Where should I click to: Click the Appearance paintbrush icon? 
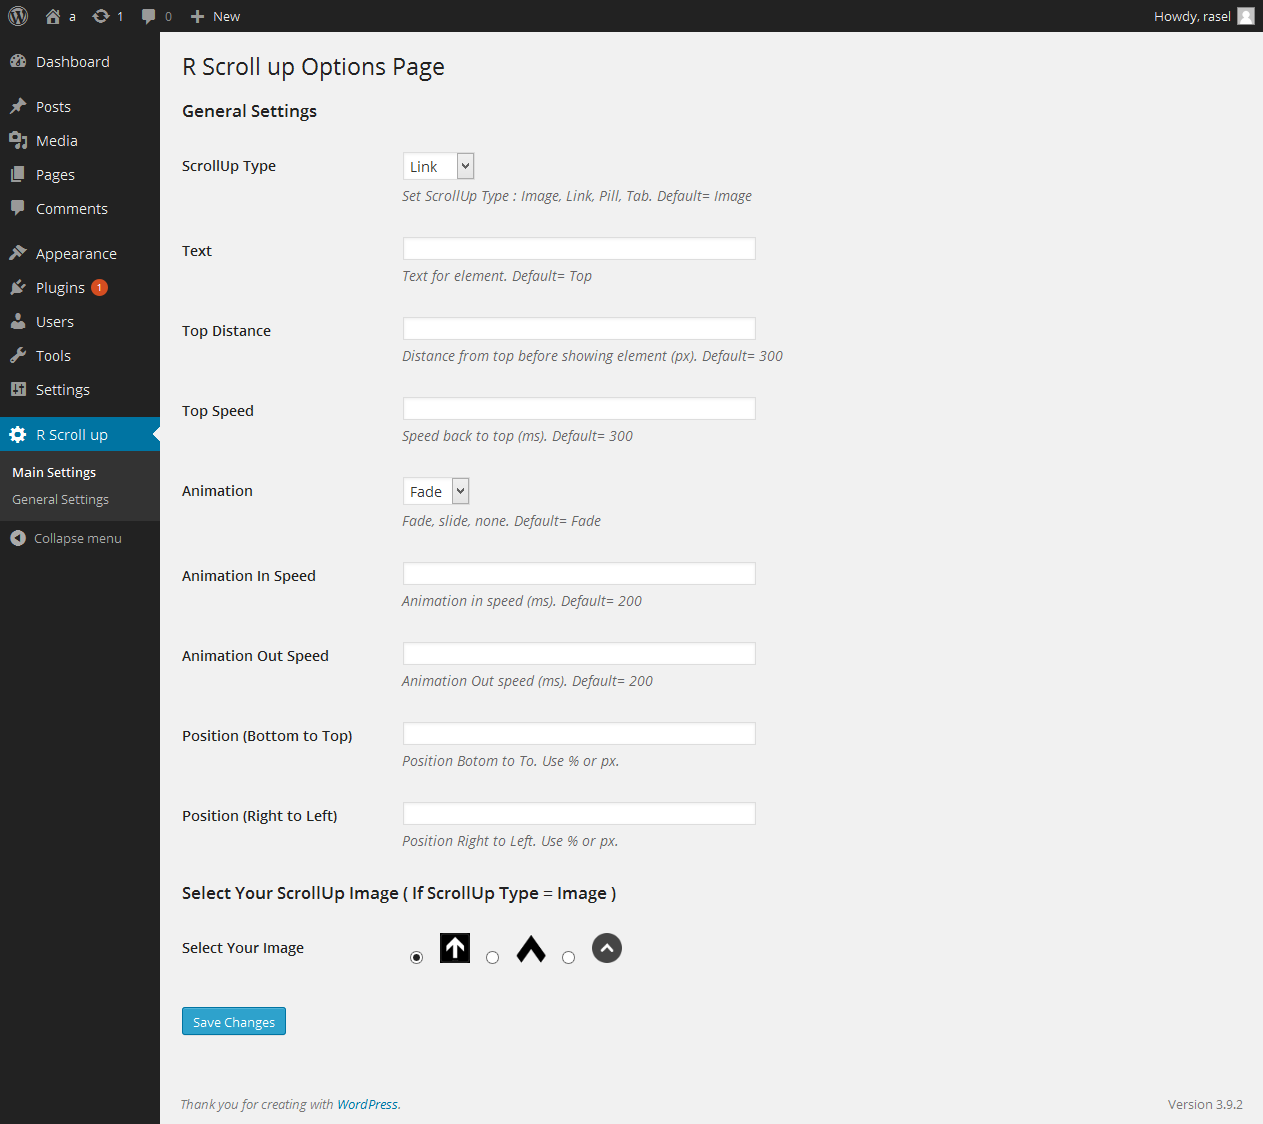(x=18, y=253)
